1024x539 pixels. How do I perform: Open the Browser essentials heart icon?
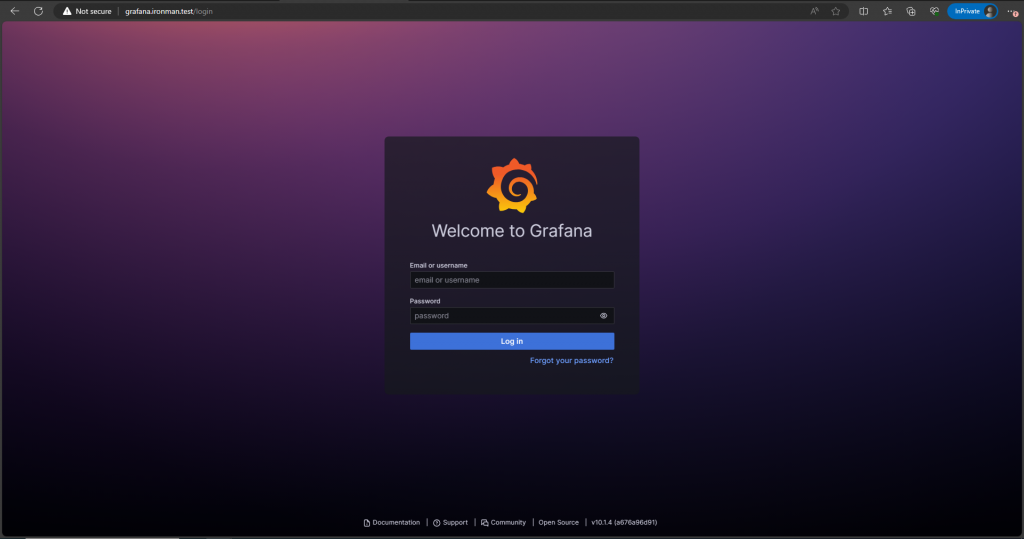coord(934,11)
